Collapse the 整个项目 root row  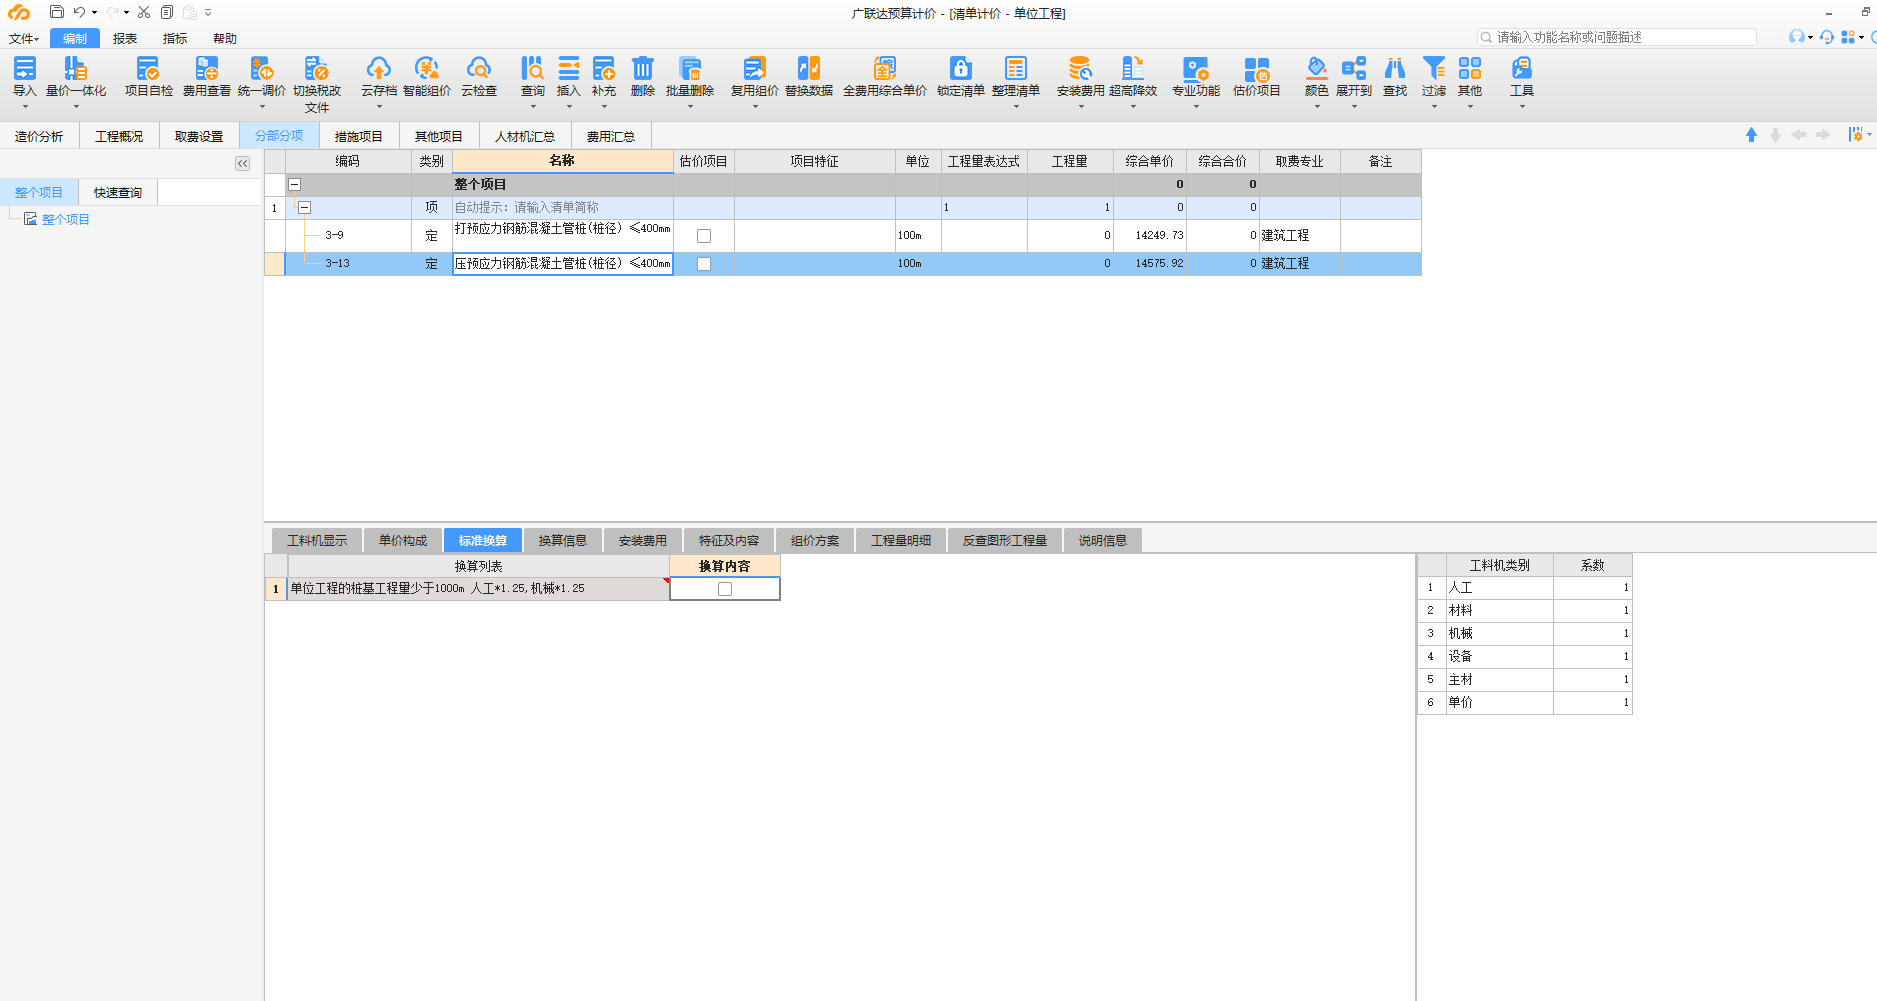pyautogui.click(x=295, y=184)
